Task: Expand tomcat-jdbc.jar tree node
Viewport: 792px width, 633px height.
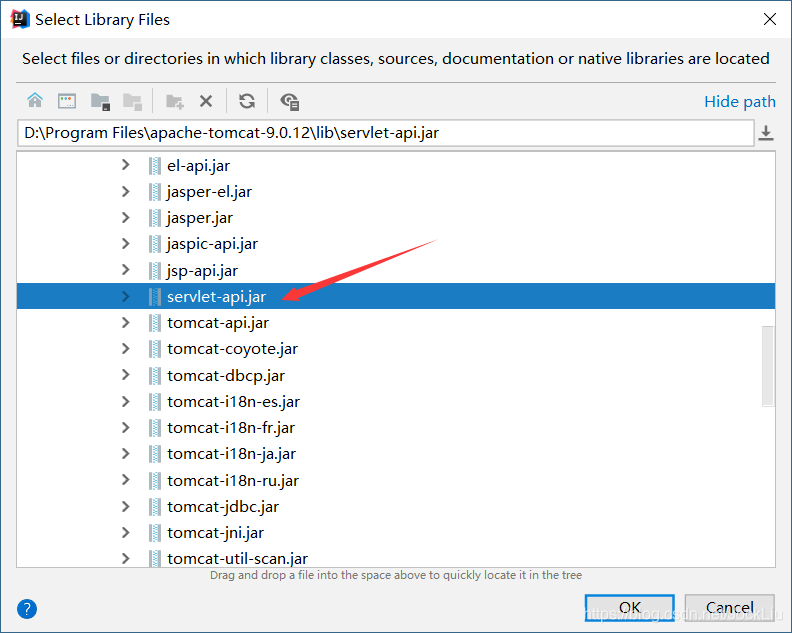Action: [x=126, y=507]
